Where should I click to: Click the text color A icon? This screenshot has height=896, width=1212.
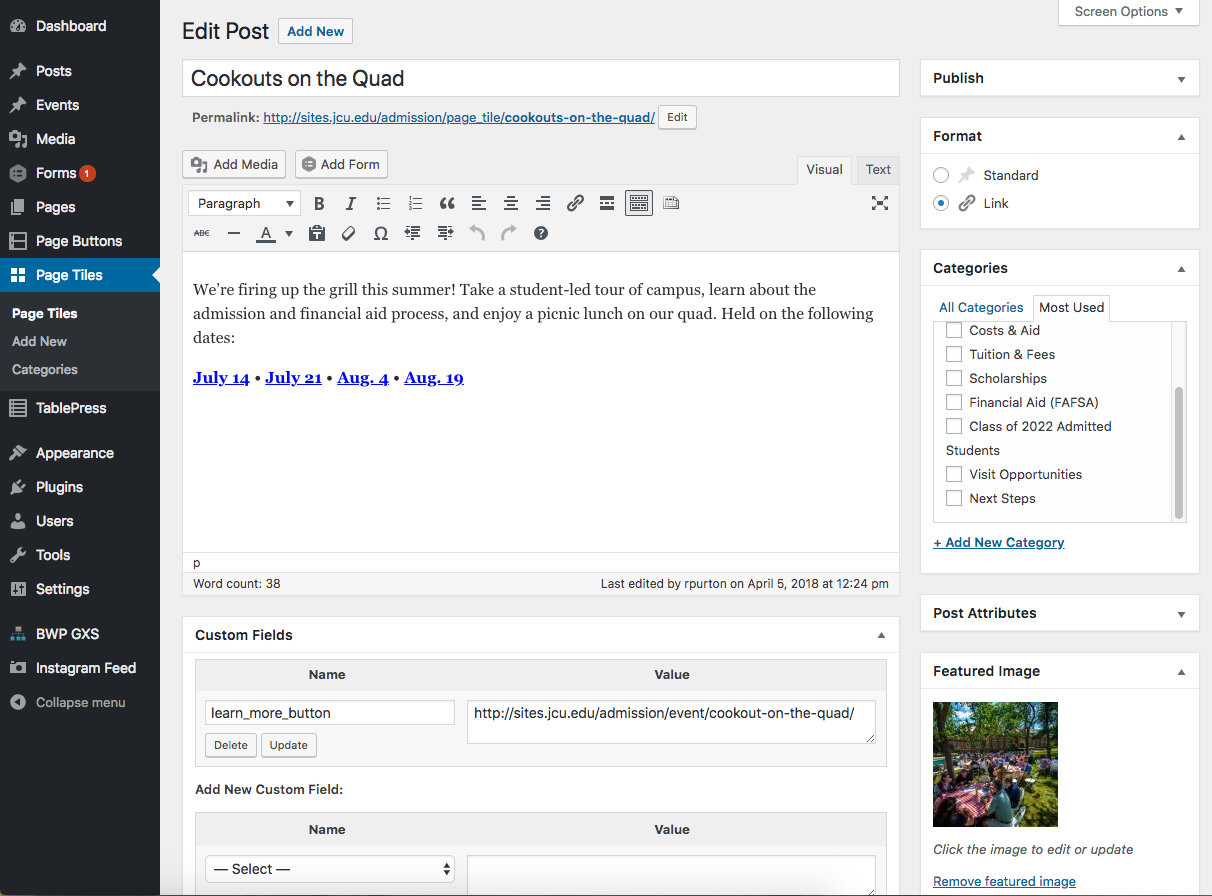pyautogui.click(x=265, y=233)
